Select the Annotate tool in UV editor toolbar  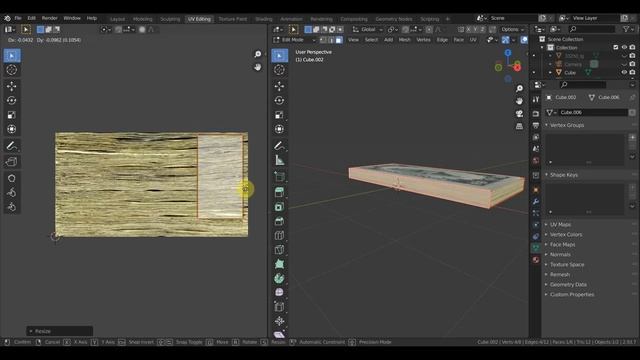click(11, 146)
